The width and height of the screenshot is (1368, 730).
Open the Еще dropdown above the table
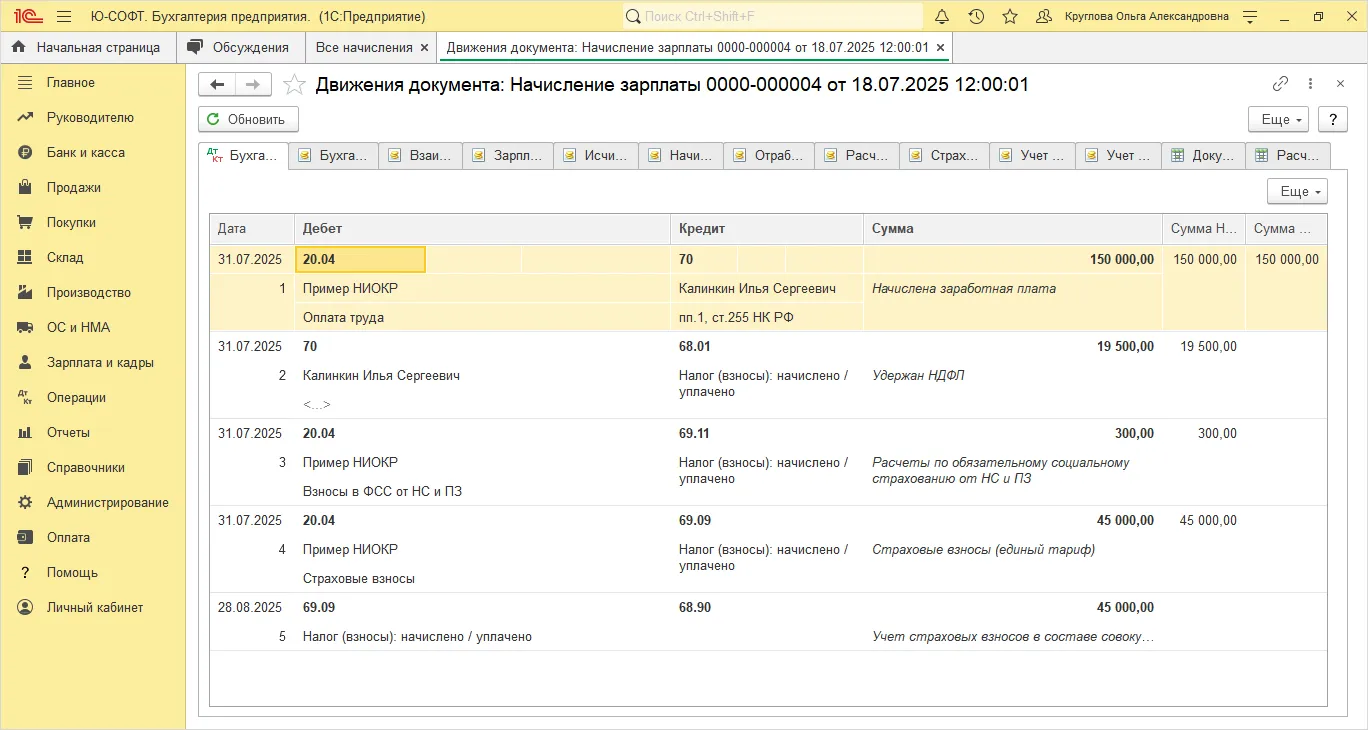click(1297, 191)
